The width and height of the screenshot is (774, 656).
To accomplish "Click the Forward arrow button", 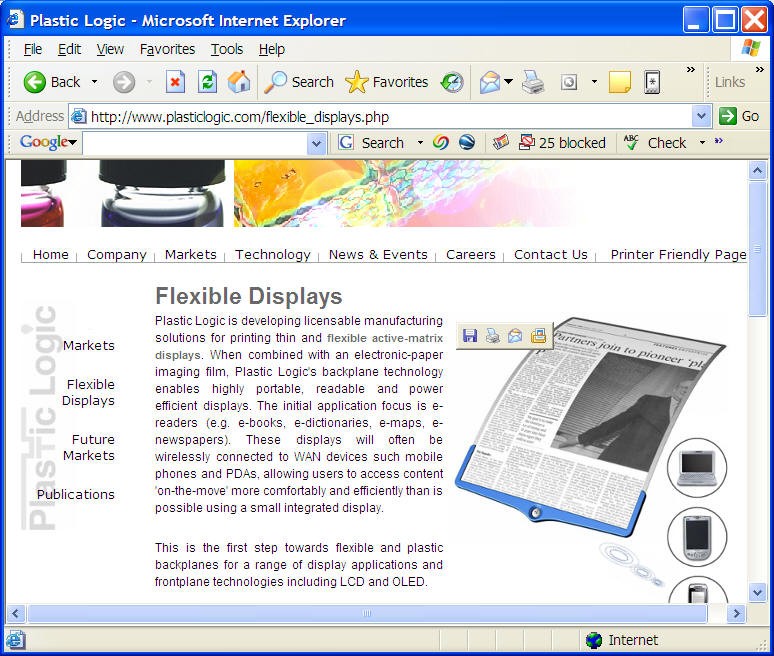I will coord(124,82).
